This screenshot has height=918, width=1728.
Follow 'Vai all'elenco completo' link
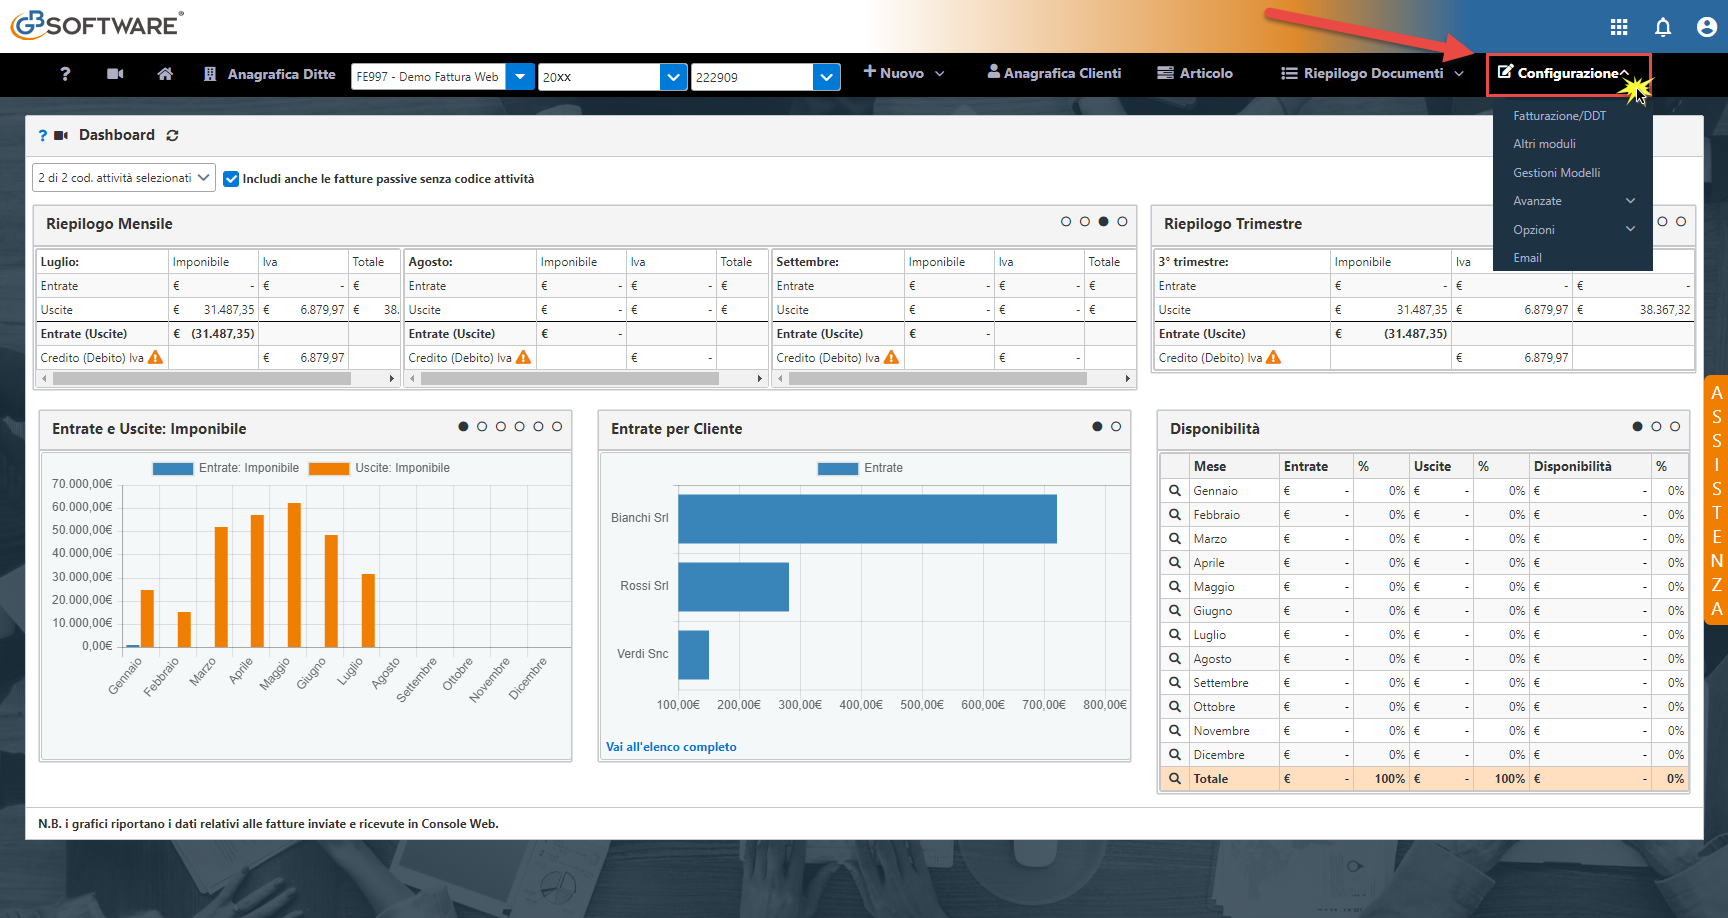(671, 747)
